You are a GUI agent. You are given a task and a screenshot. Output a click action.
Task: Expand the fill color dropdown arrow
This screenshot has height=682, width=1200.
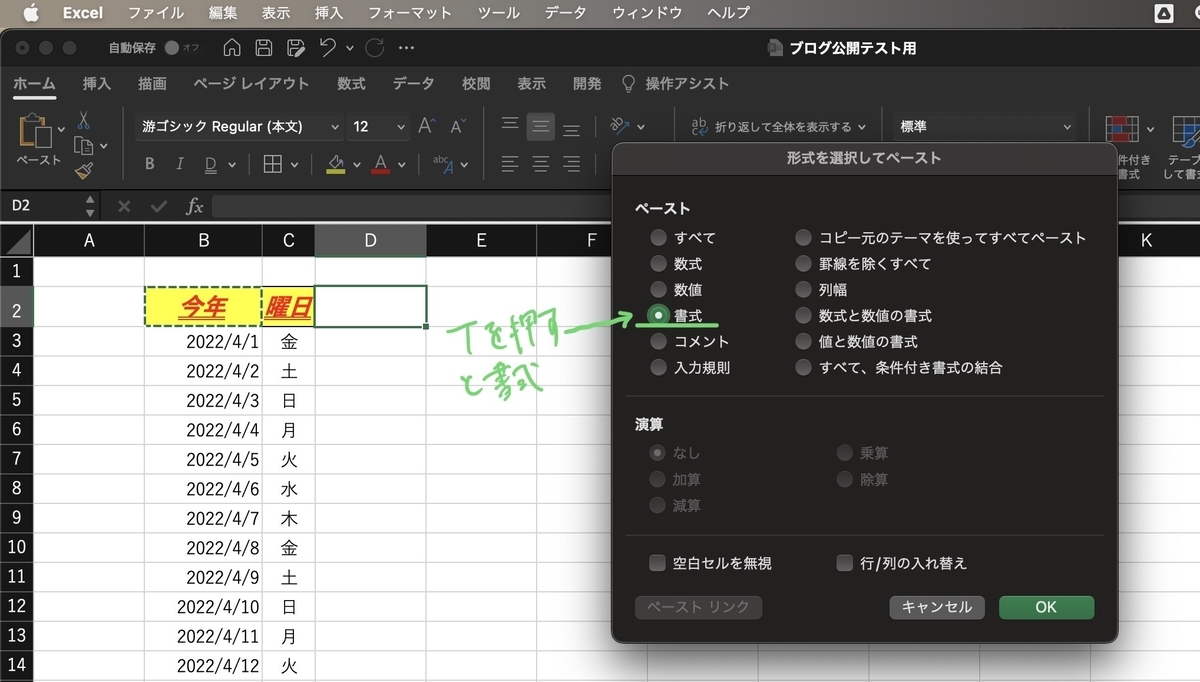coord(358,165)
